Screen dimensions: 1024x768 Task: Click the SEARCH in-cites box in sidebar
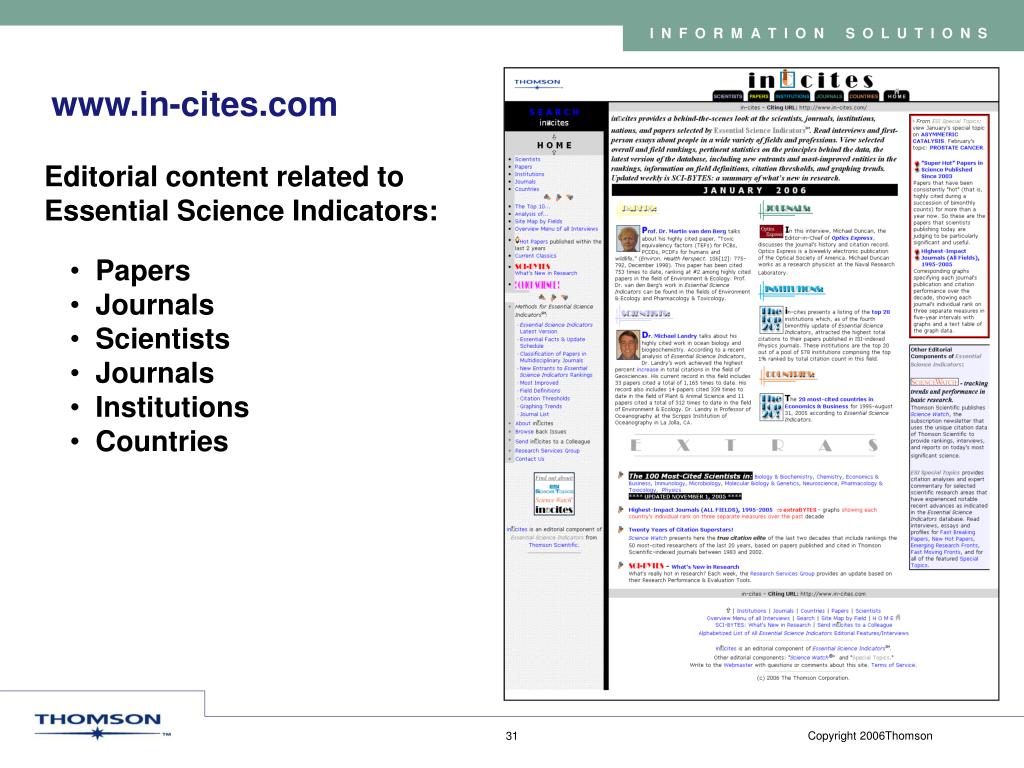(x=554, y=117)
